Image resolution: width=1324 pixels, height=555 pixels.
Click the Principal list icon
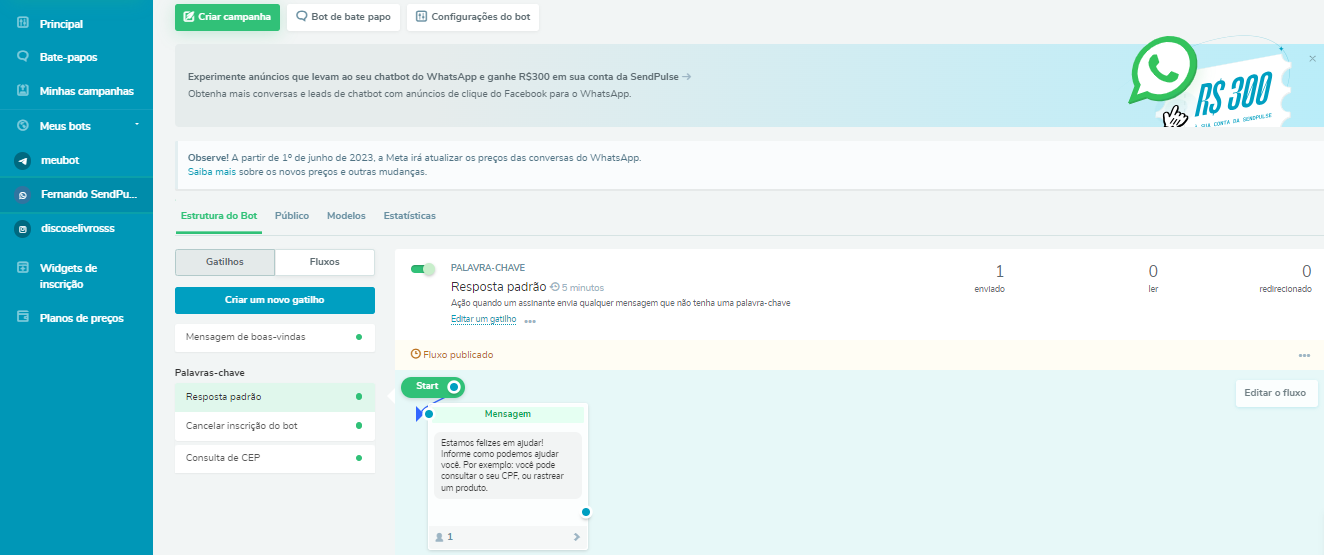(x=22, y=23)
